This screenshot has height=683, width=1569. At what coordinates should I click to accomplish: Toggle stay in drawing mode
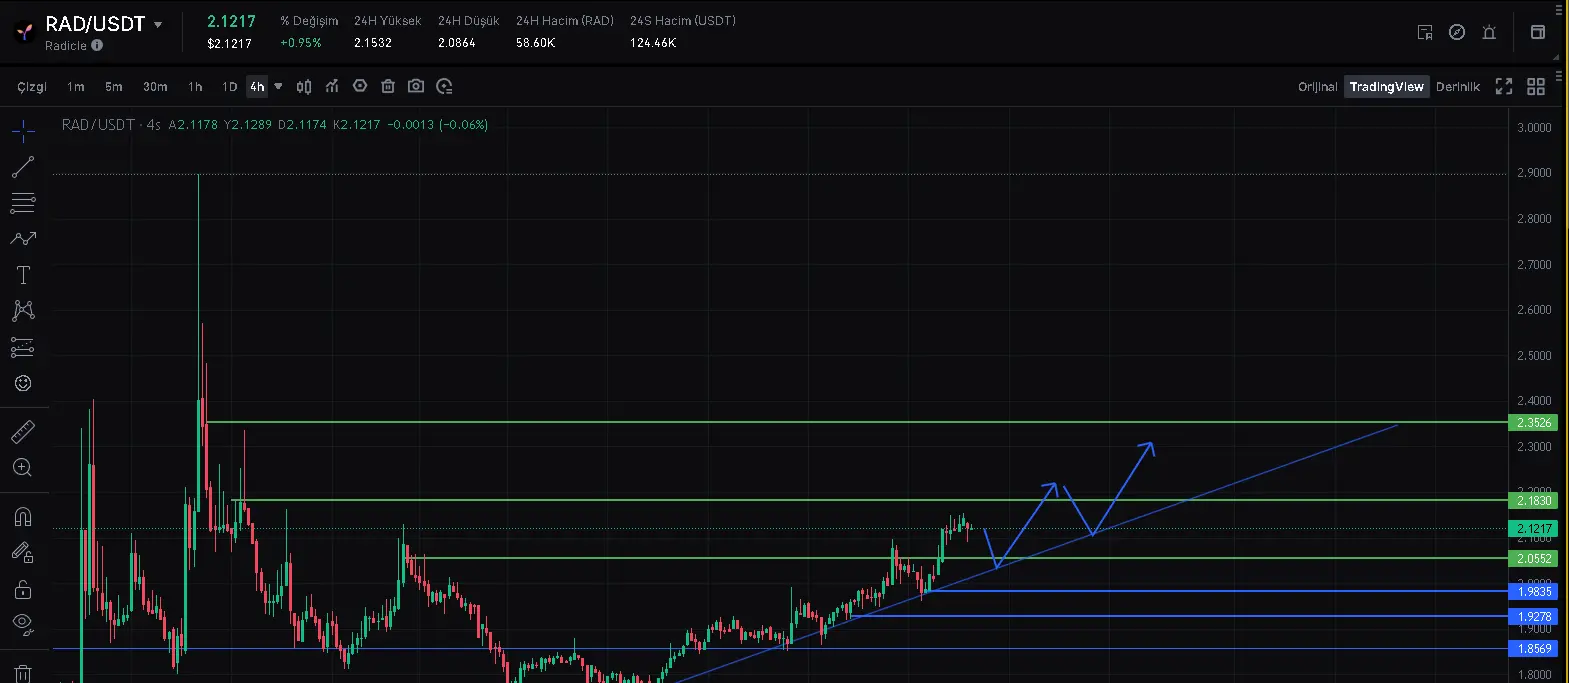point(23,553)
